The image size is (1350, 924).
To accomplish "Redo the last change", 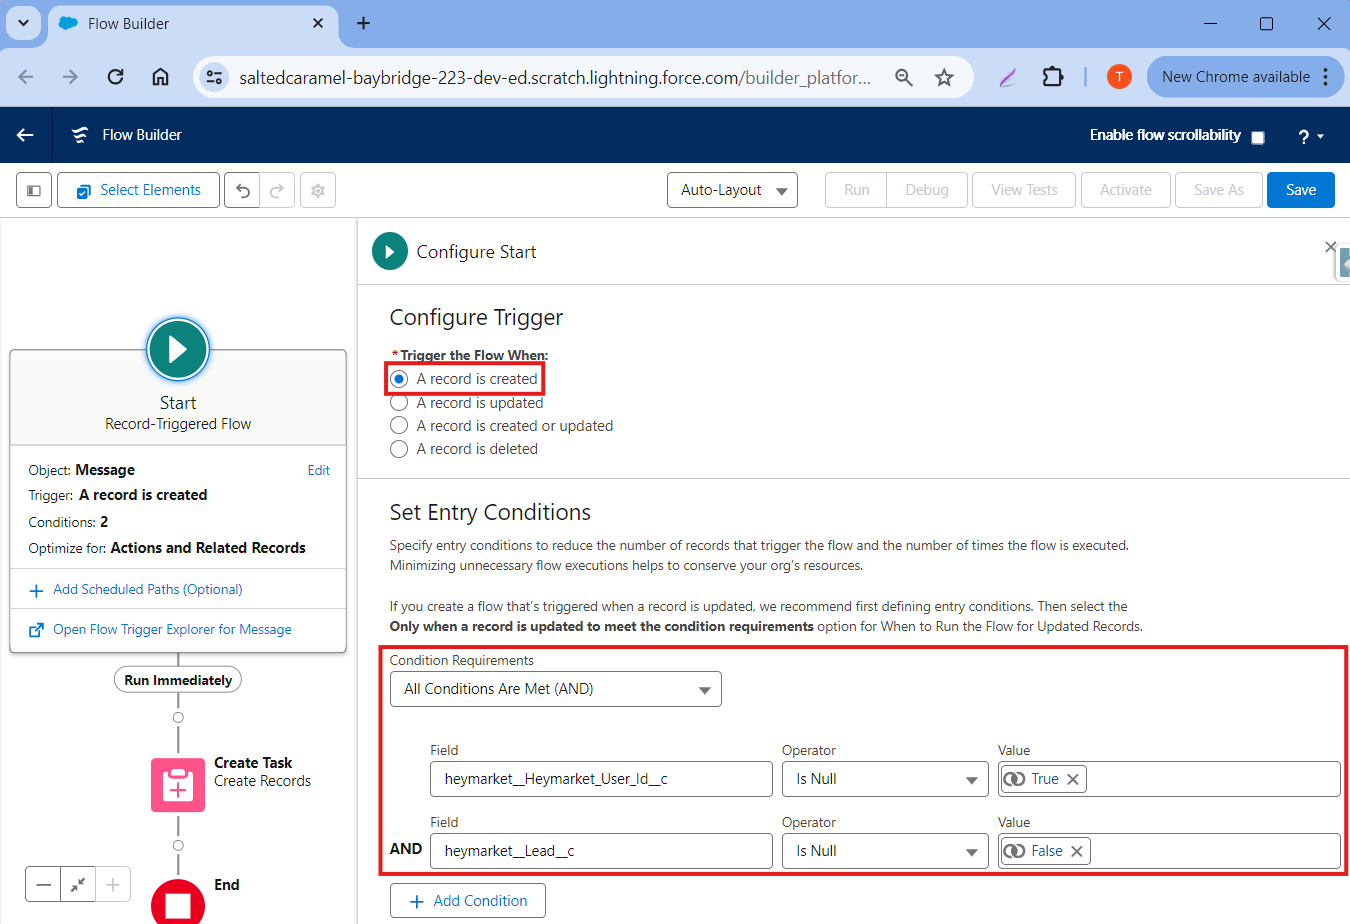I will pyautogui.click(x=277, y=190).
